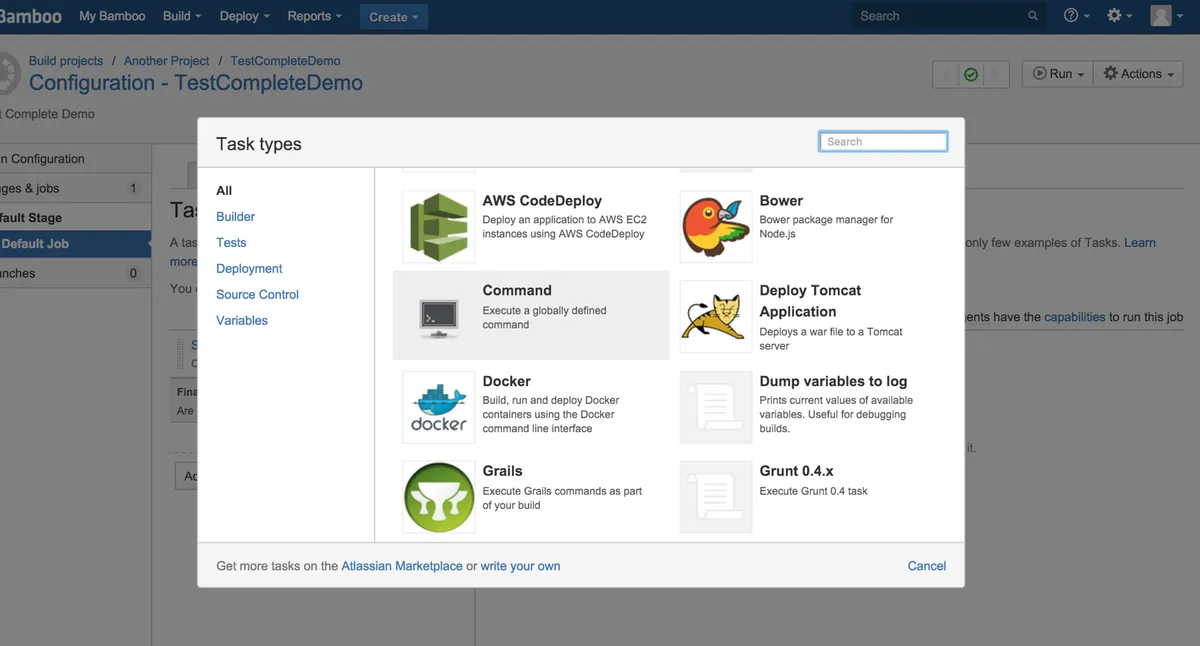Expand the Run dropdown
This screenshot has height=646, width=1200.
coord(1058,74)
